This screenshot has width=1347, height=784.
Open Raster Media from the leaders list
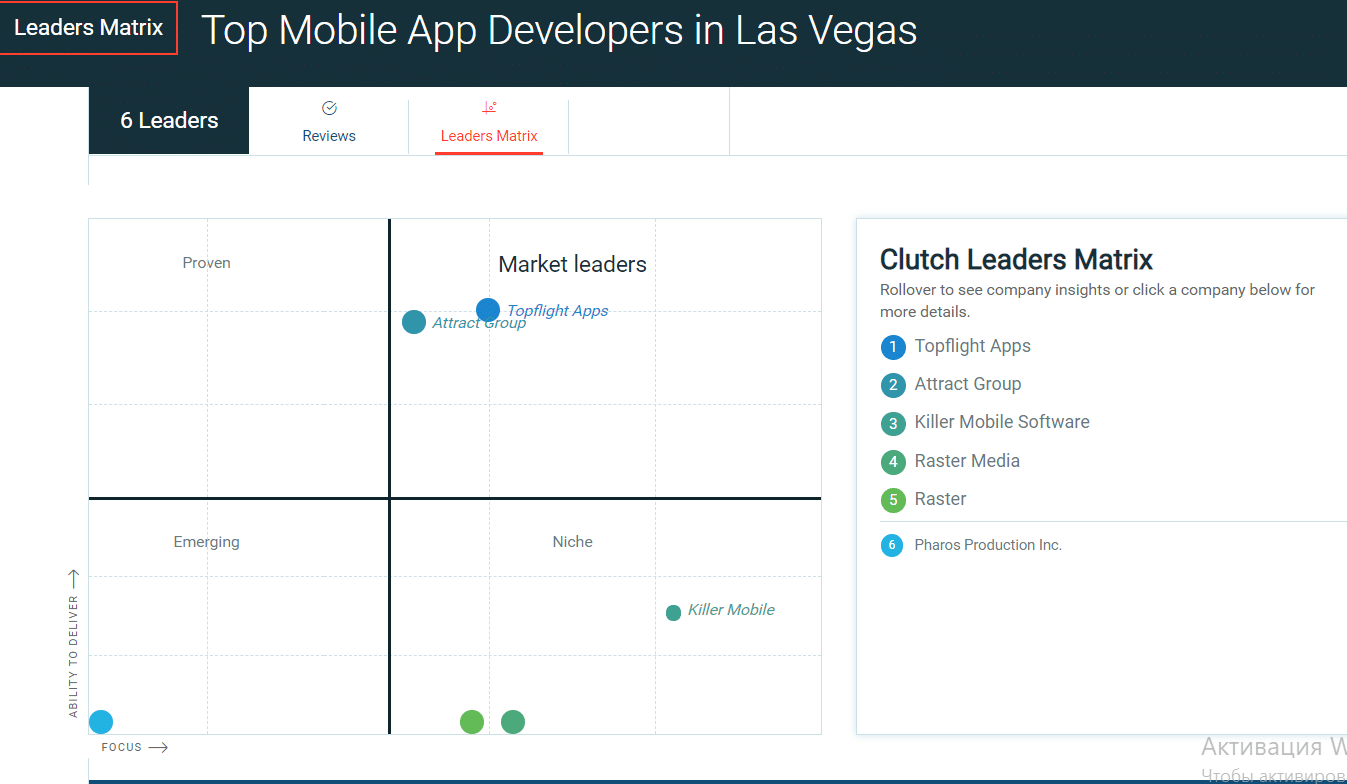click(967, 461)
